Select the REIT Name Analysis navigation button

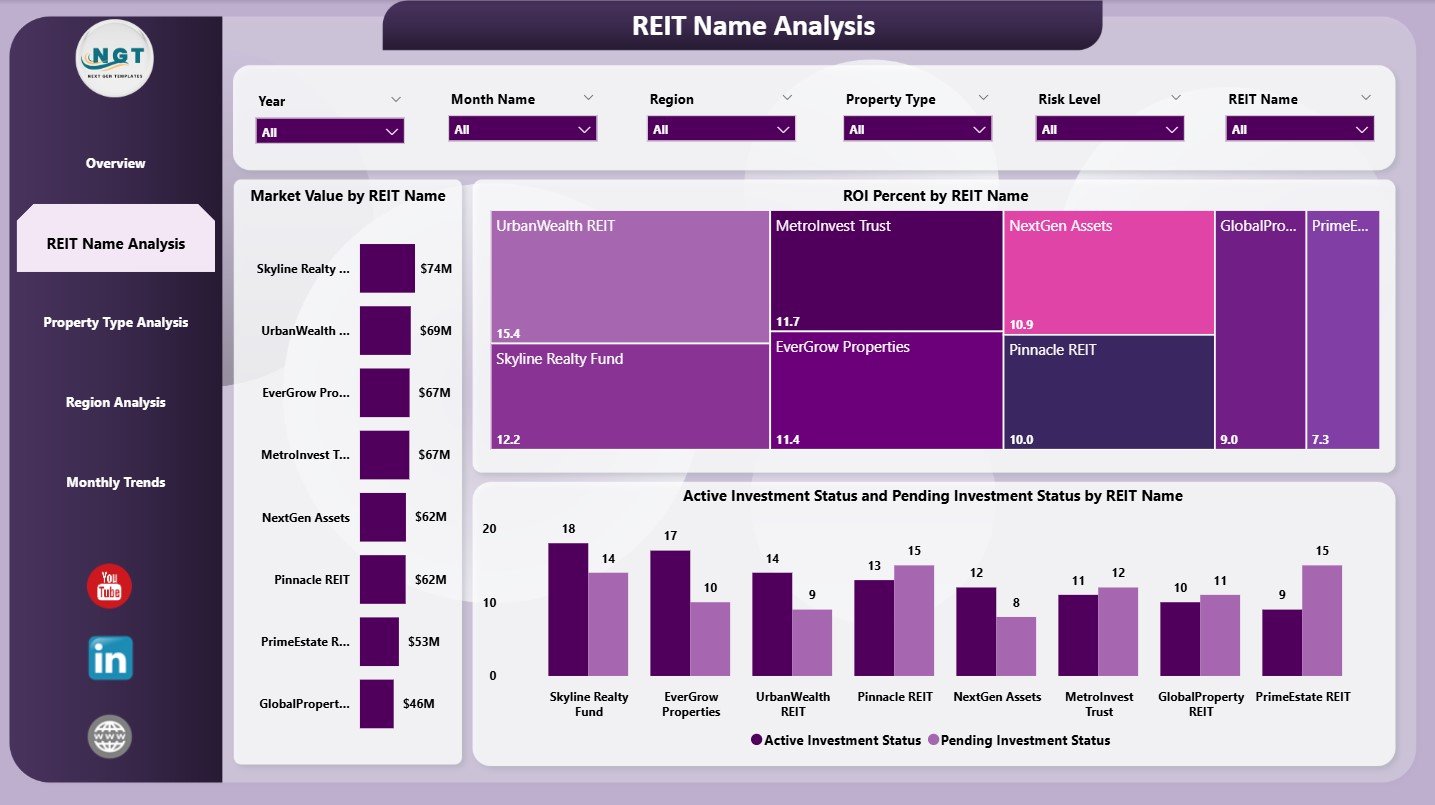pos(113,237)
